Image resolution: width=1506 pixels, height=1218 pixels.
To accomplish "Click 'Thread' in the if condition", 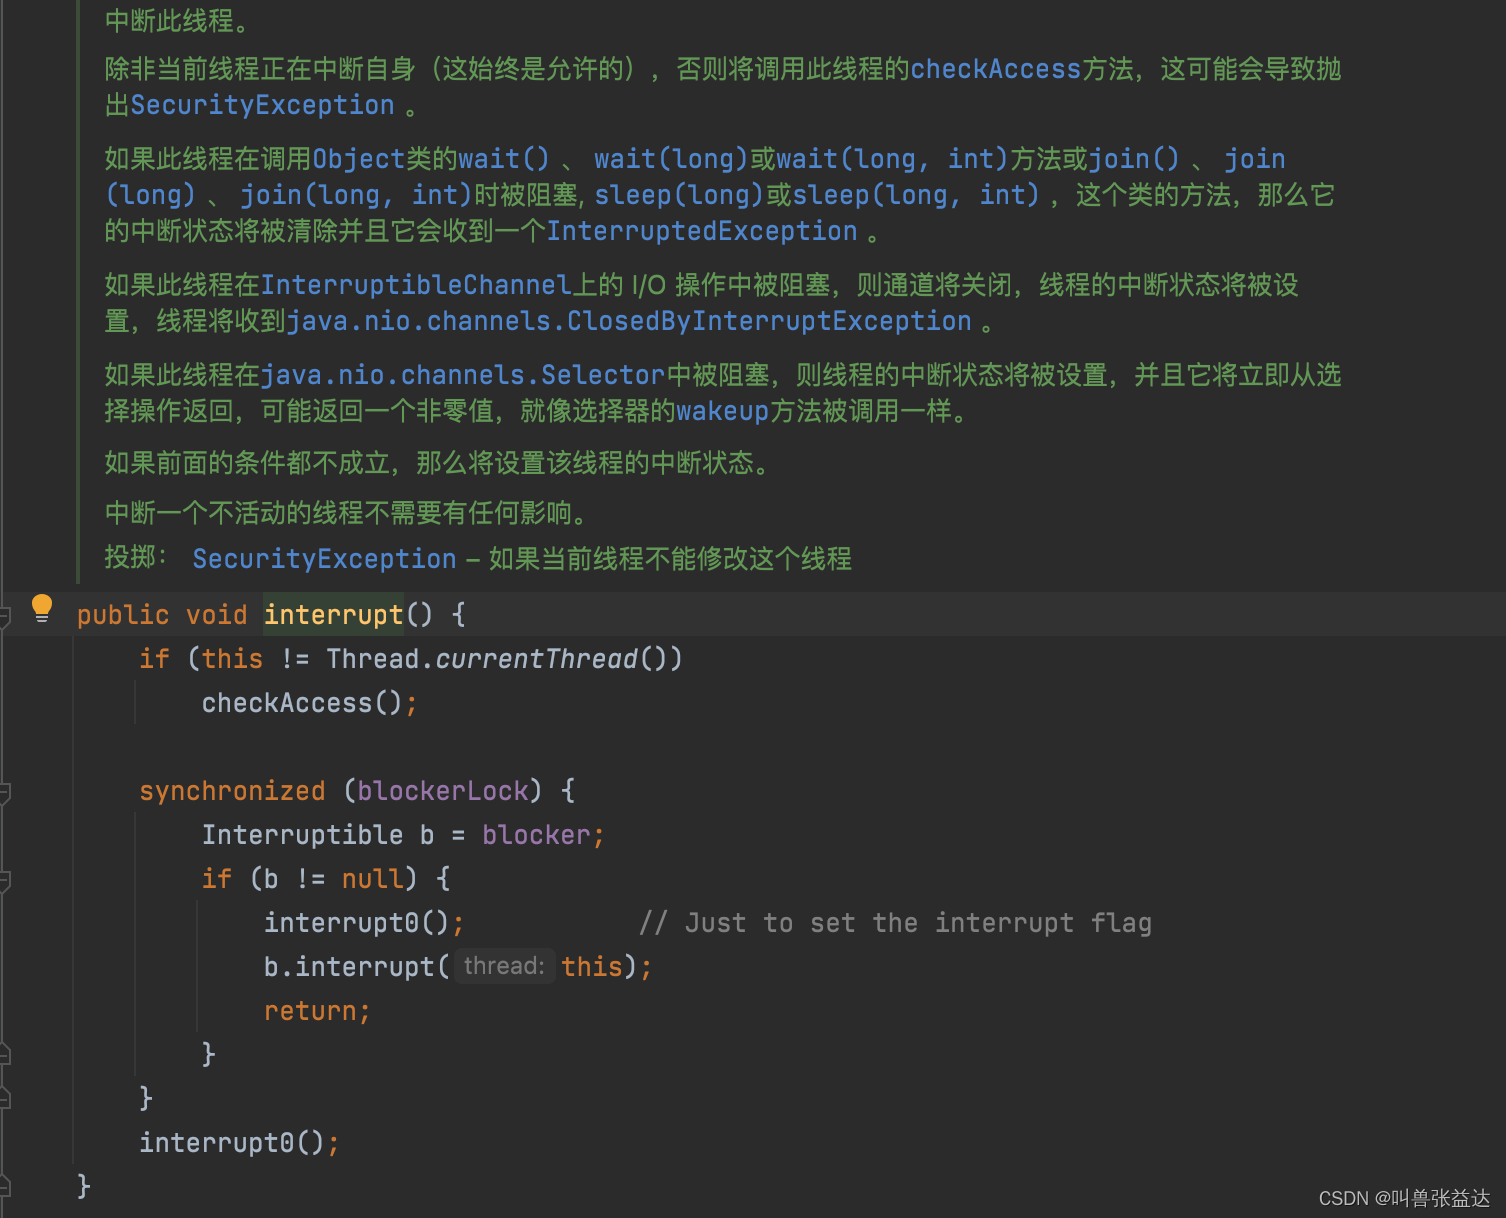I will click(x=373, y=659).
